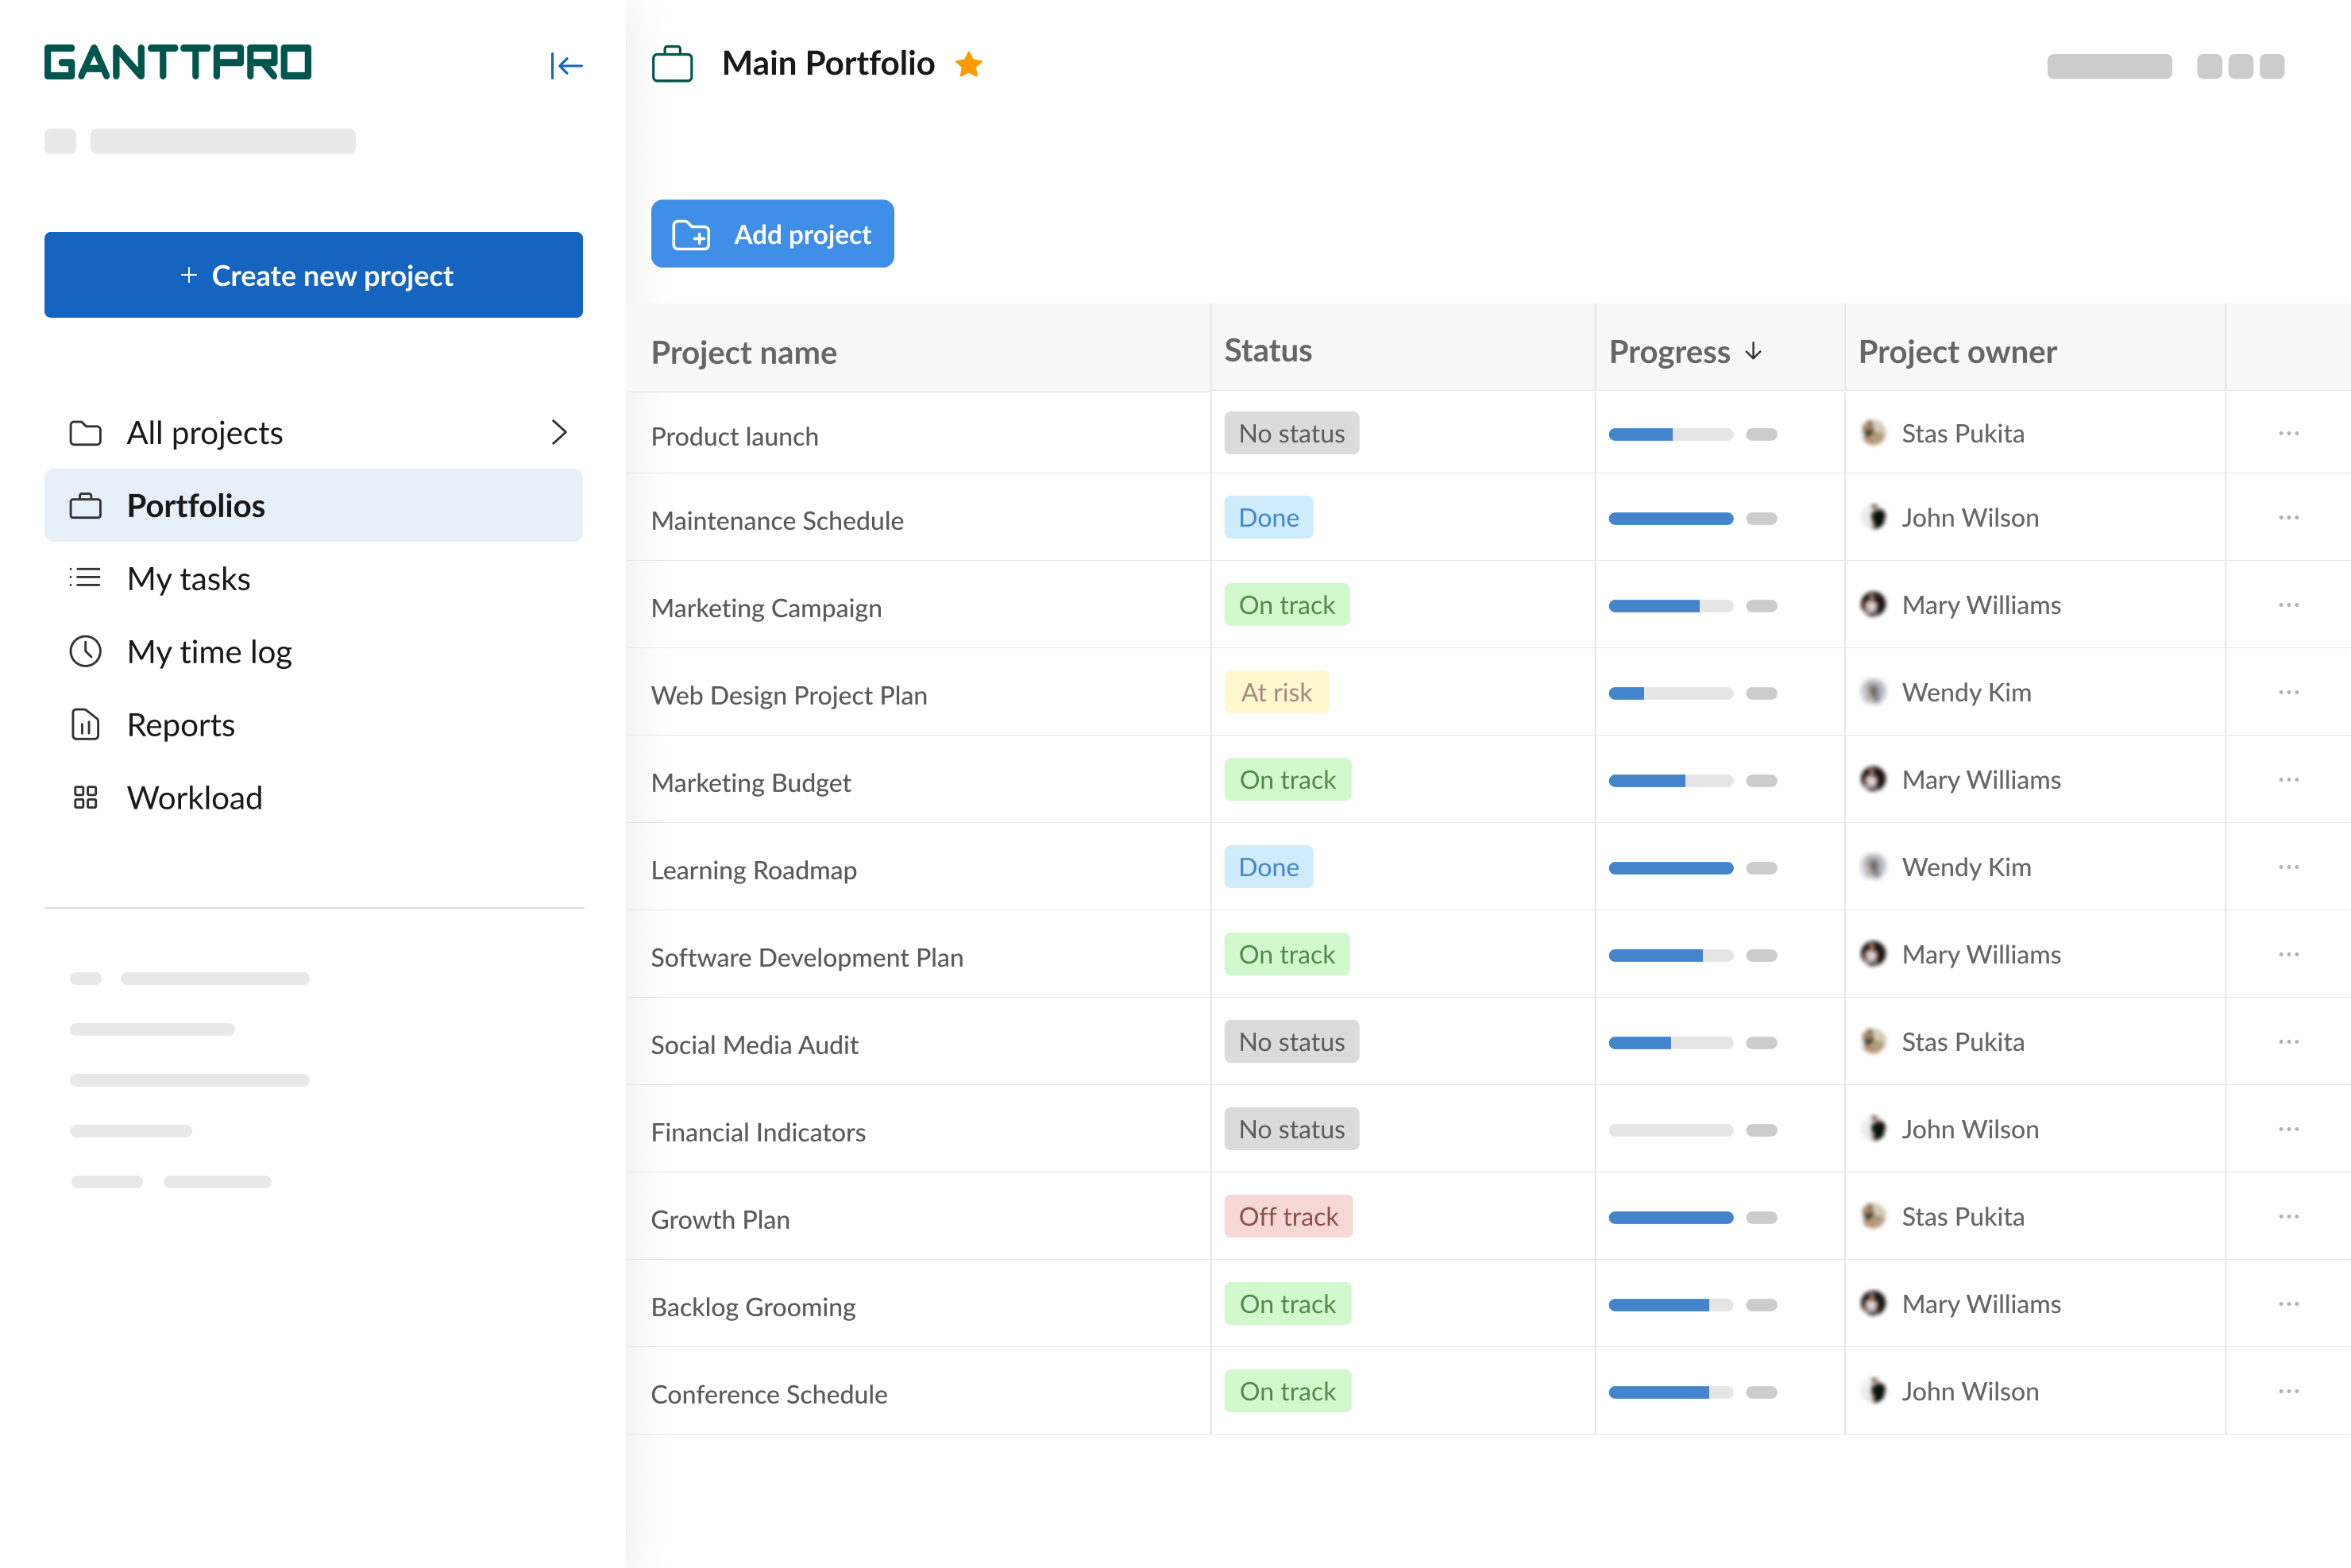This screenshot has width=2351, height=1568.
Task: Open the options menu for Growth Plan
Action: tap(2289, 1216)
